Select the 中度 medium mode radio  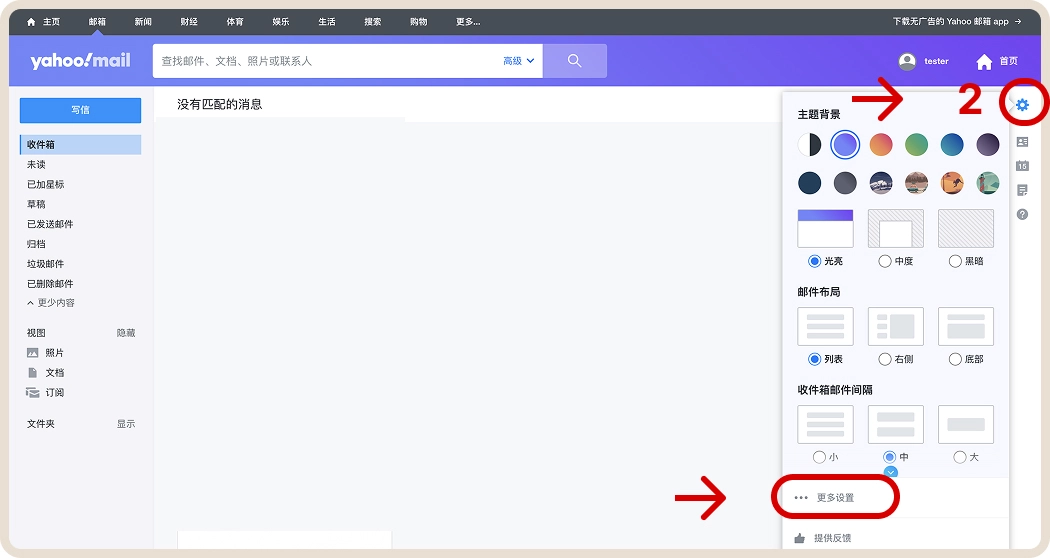point(885,261)
